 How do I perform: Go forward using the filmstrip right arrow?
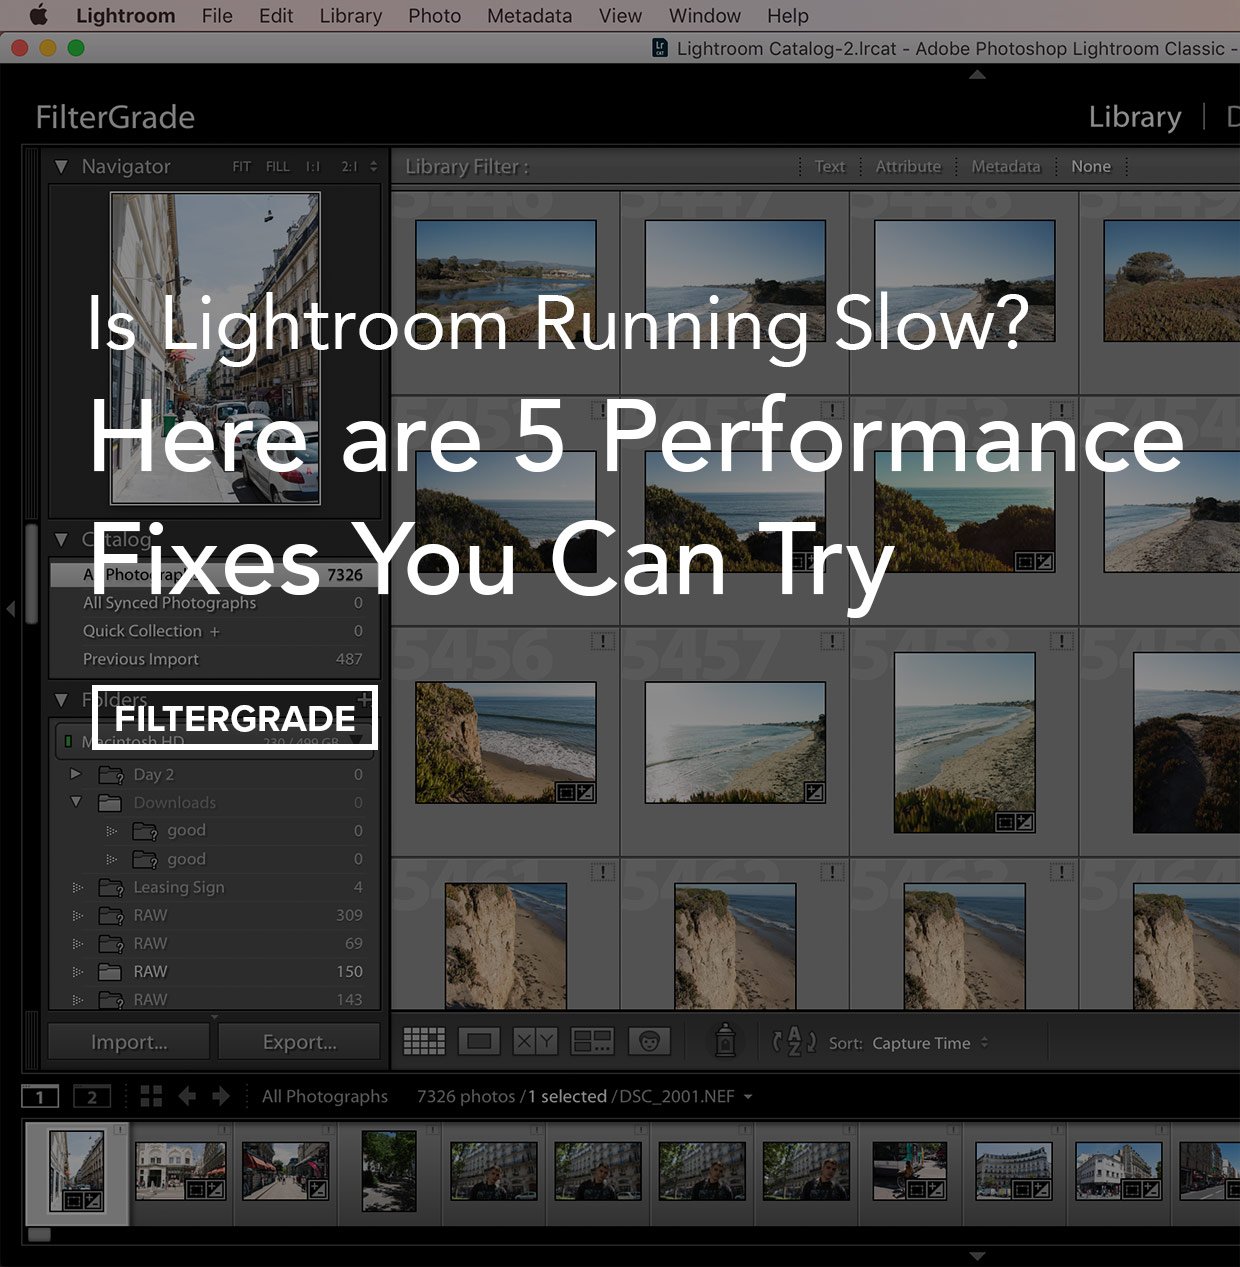[x=221, y=1096]
